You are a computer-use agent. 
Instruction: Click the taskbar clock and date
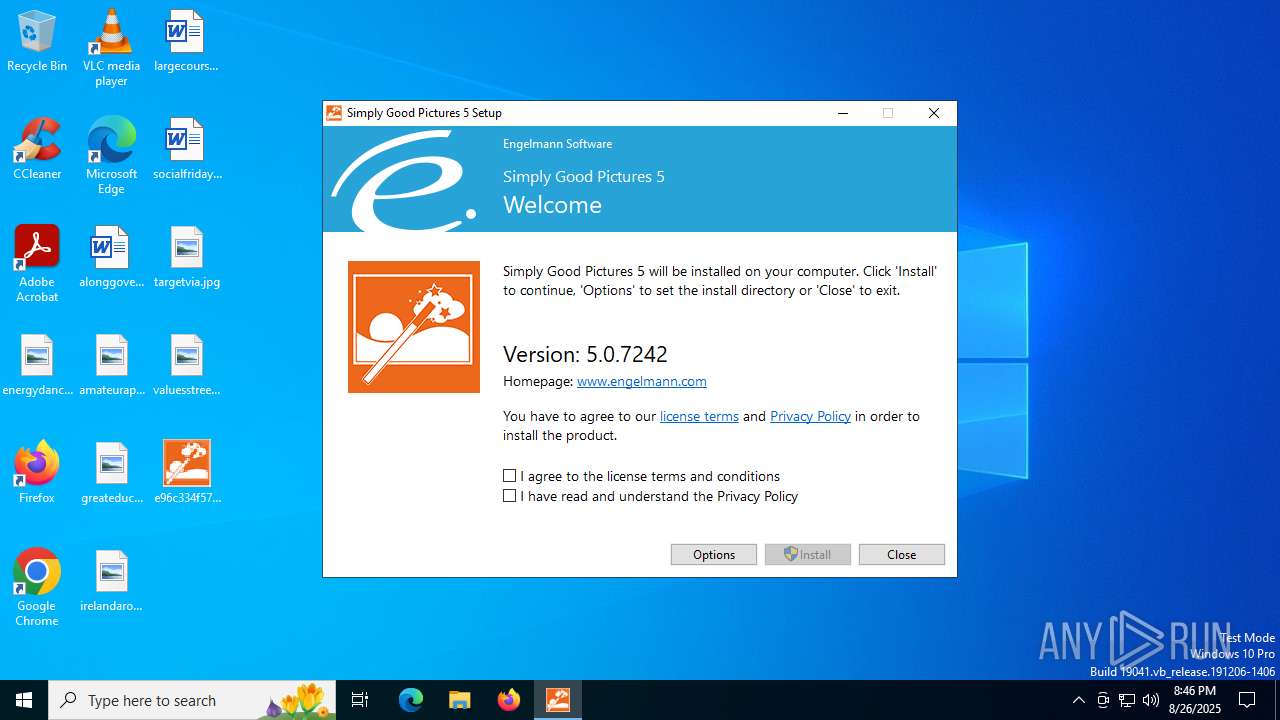click(1195, 700)
